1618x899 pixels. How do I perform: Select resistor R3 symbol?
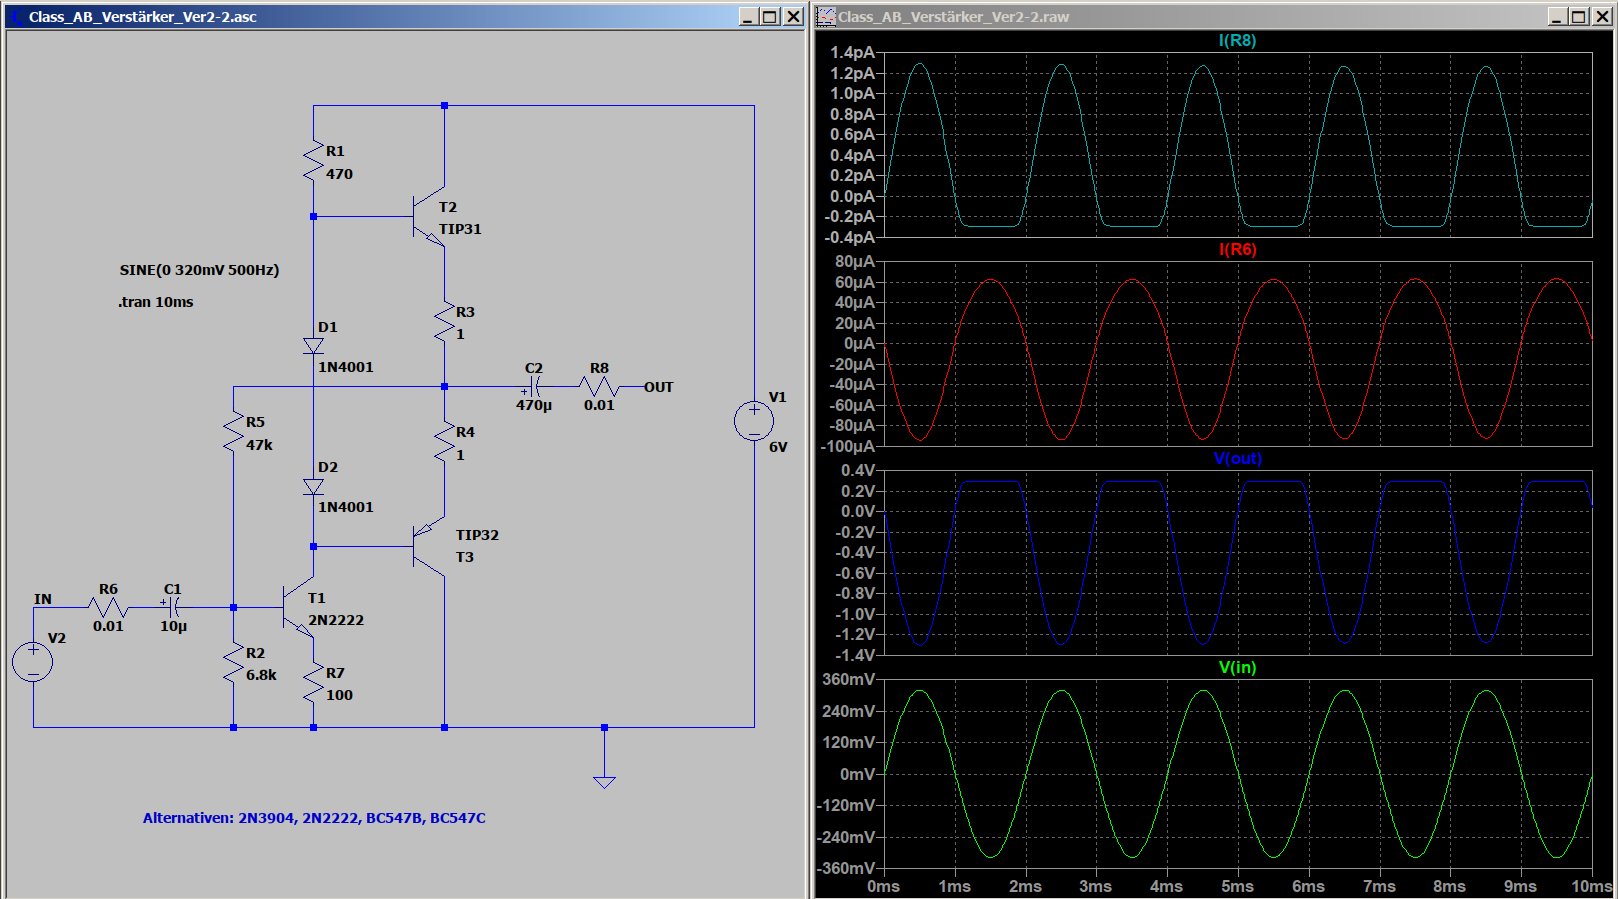(444, 322)
